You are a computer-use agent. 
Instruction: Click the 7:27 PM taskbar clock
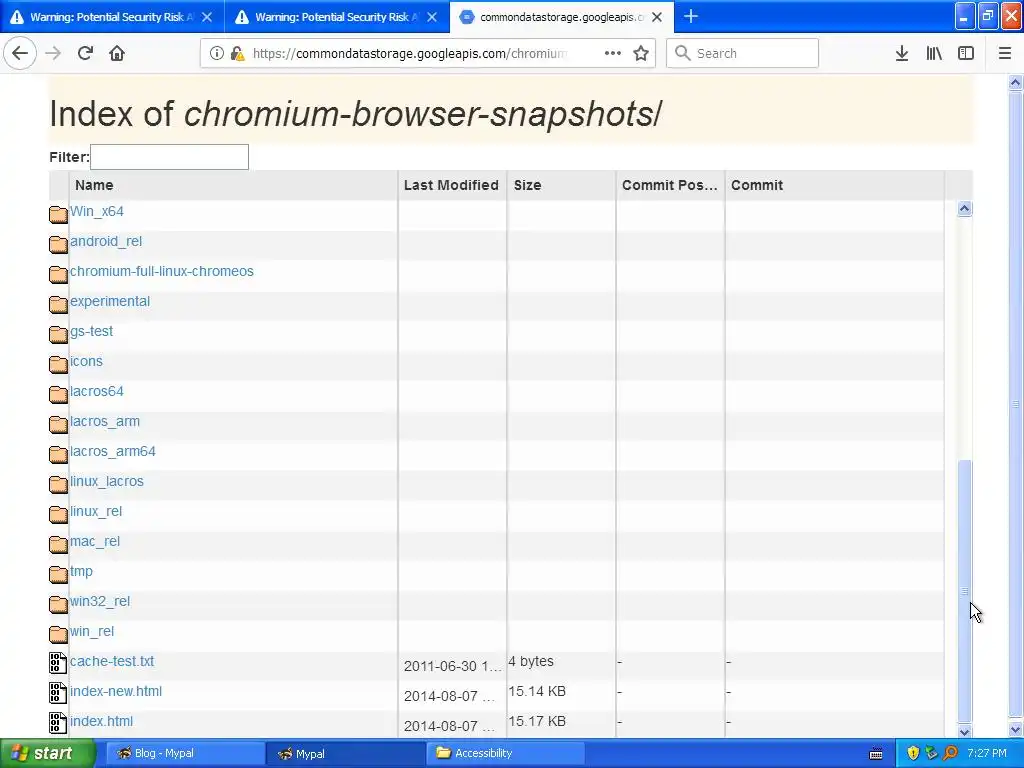tap(987, 754)
